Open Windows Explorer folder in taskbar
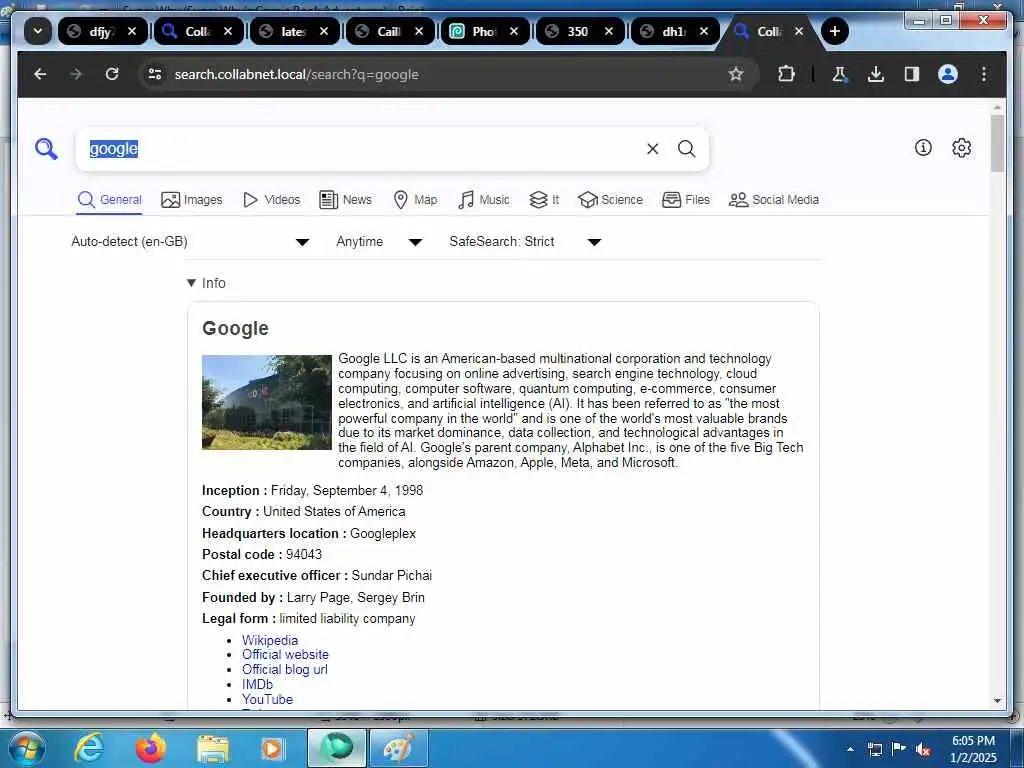Screen dimensions: 1024x768 [213, 748]
